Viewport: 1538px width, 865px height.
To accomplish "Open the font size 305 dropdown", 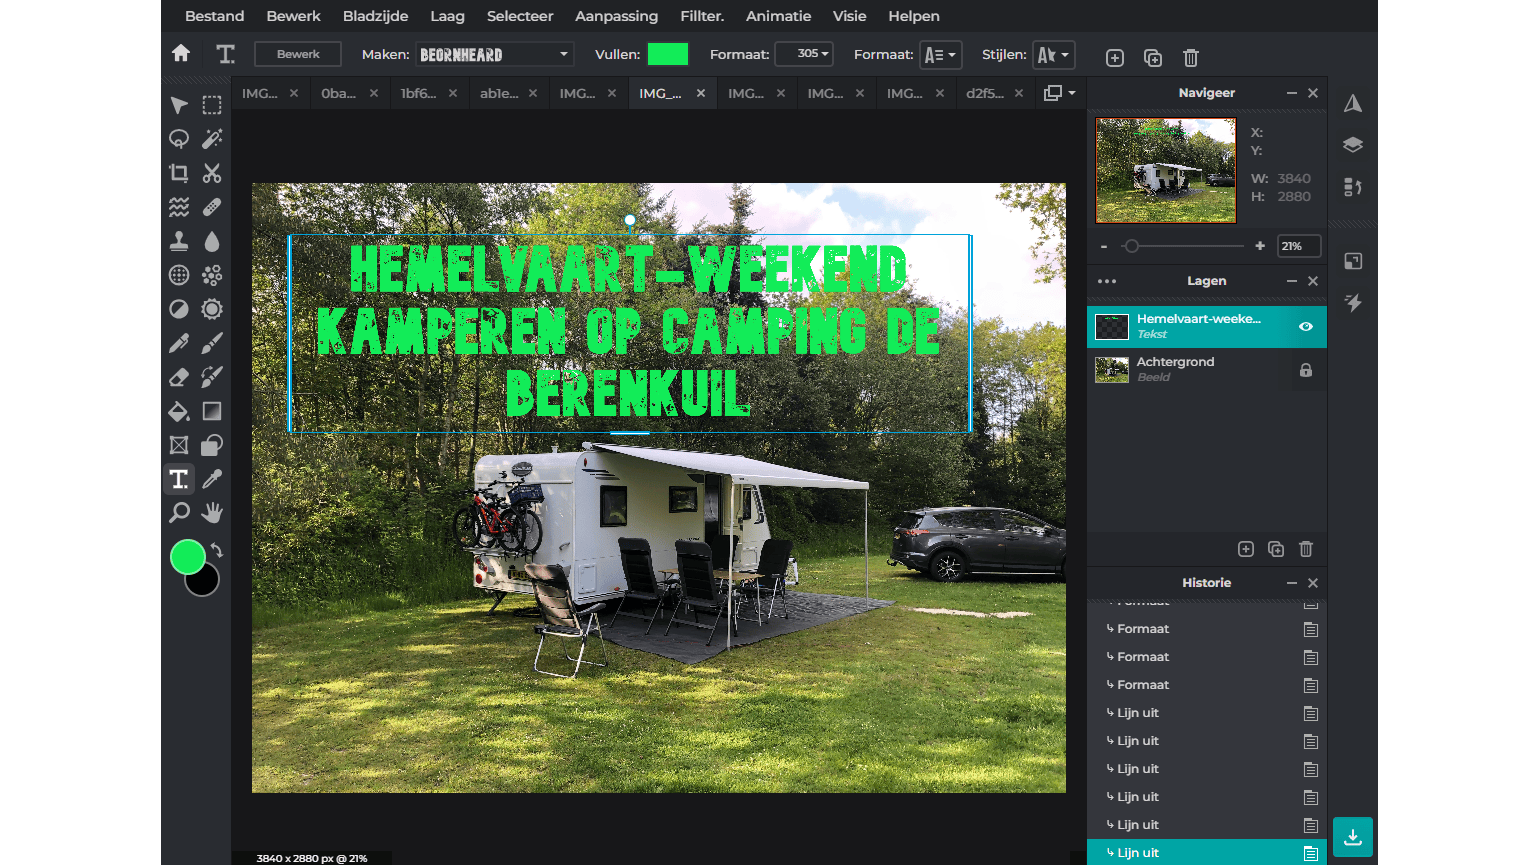I will (804, 54).
